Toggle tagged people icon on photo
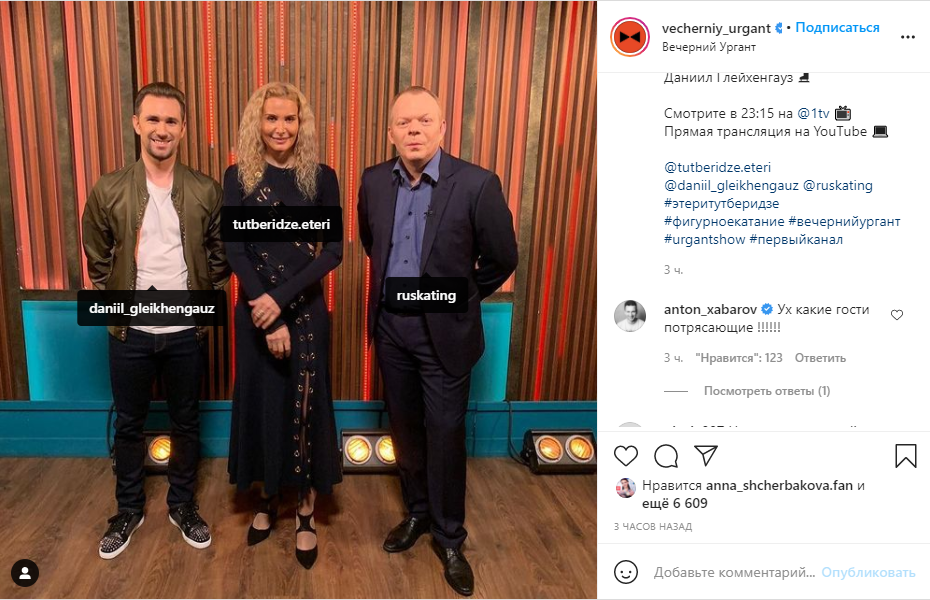The width and height of the screenshot is (930, 600). coord(25,573)
